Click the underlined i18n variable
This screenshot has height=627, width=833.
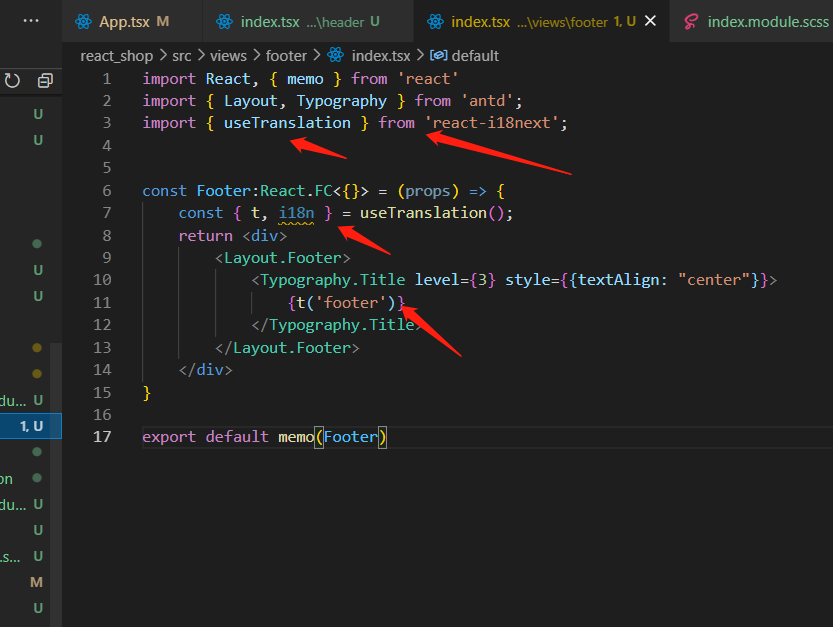click(296, 213)
